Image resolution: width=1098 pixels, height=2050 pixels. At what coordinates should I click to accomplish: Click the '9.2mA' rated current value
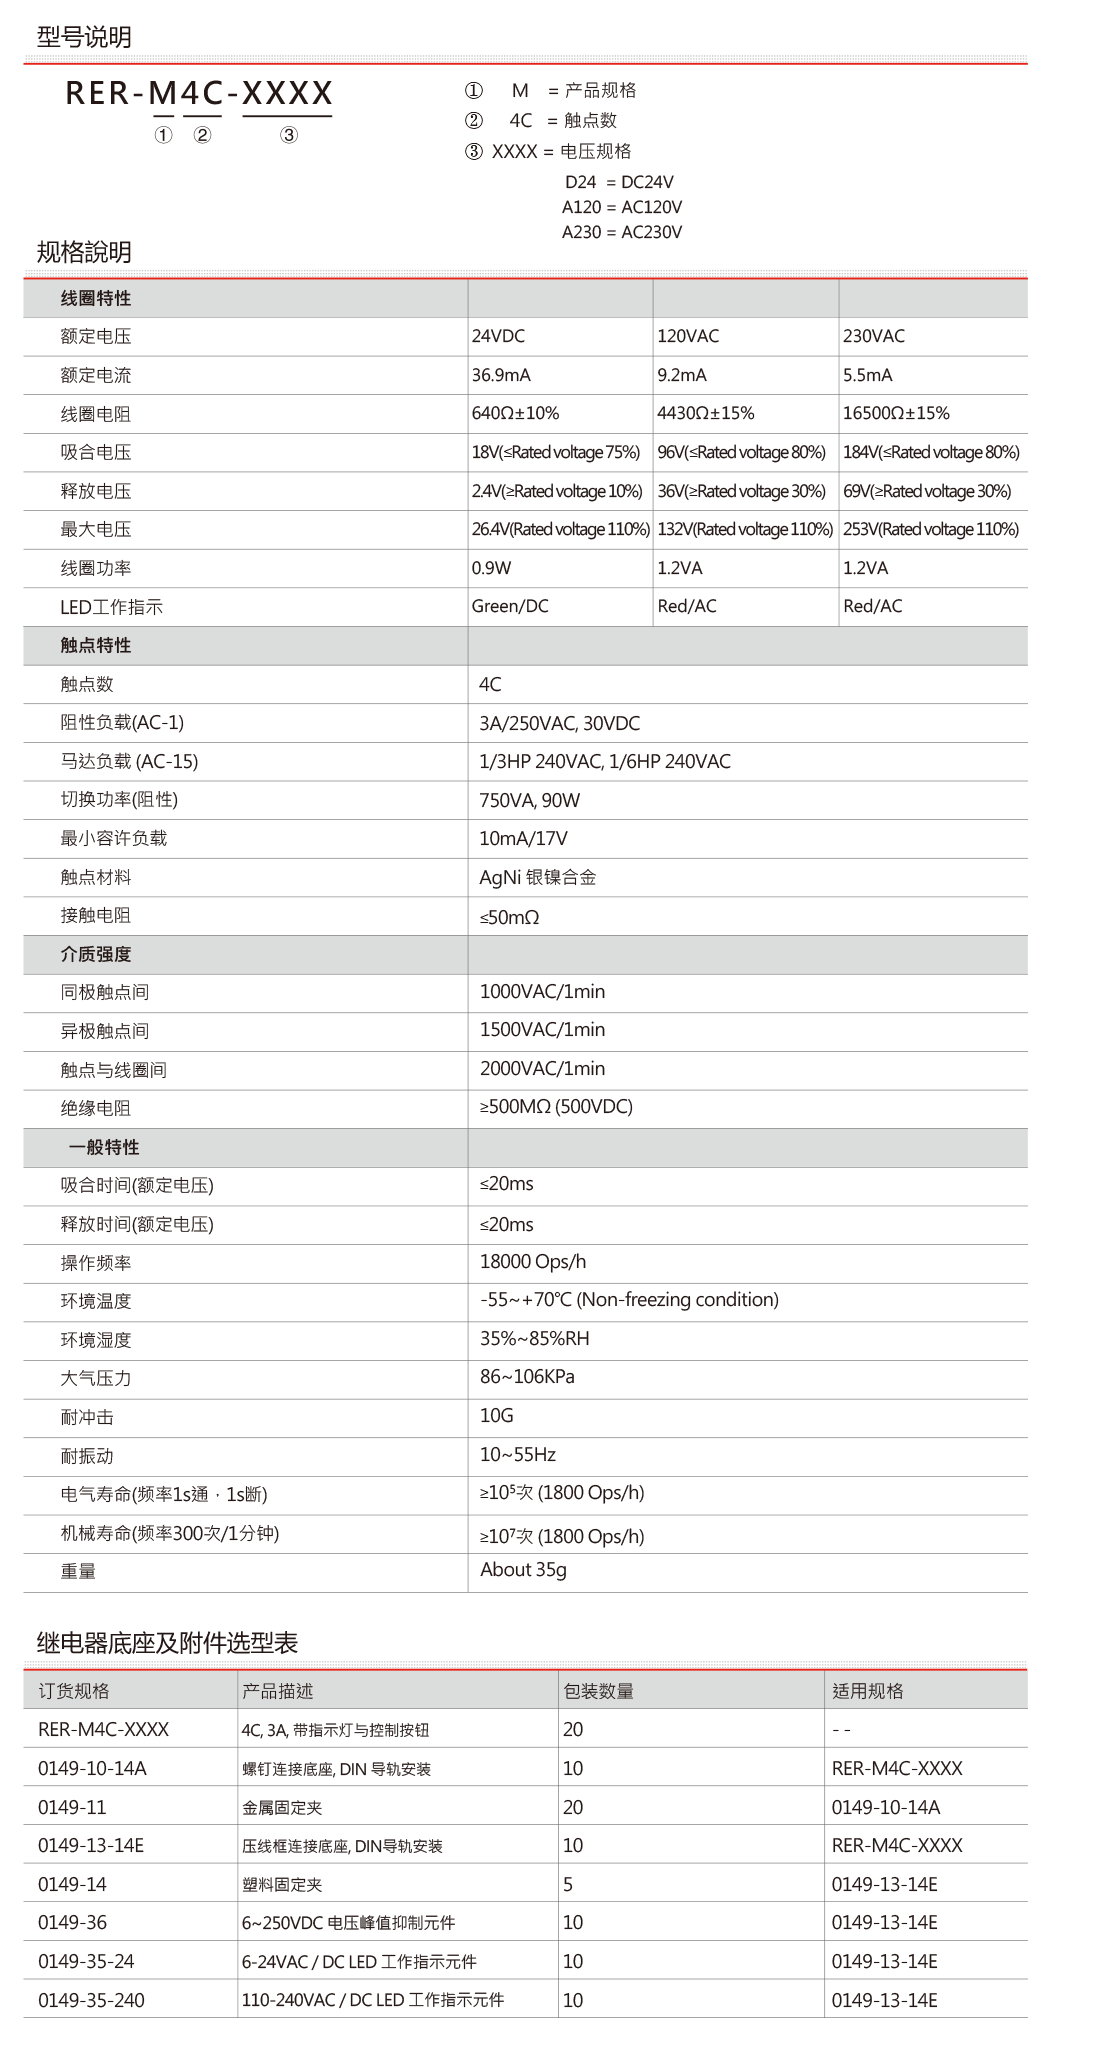coord(682,375)
